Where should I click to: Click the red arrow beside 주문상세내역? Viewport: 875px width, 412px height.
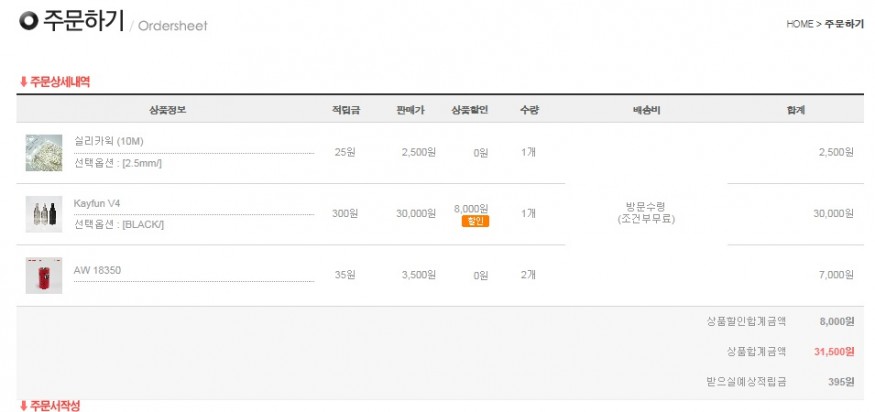tap(23, 82)
